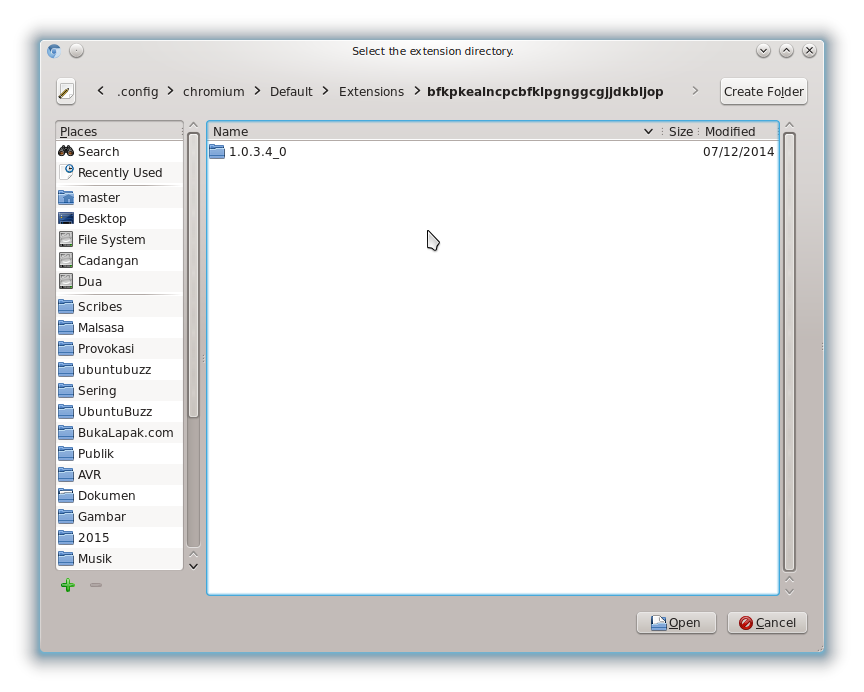Click the Places sidebar scrollbar down arrow

(x=192, y=566)
